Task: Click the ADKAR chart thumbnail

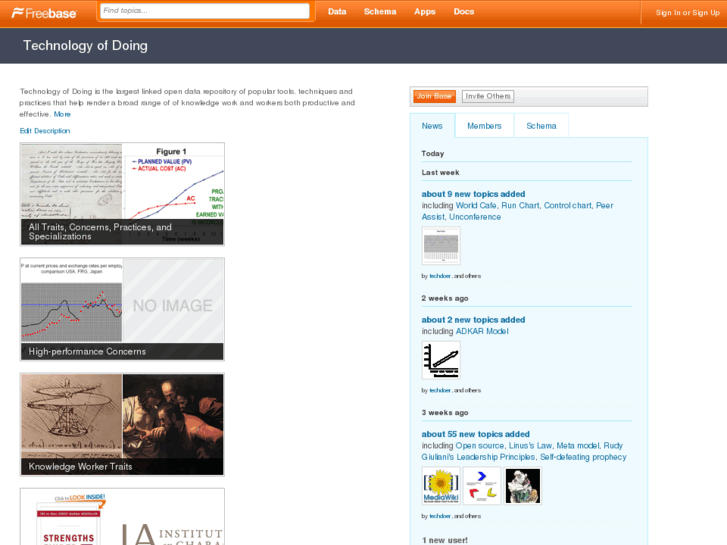Action: click(x=441, y=360)
